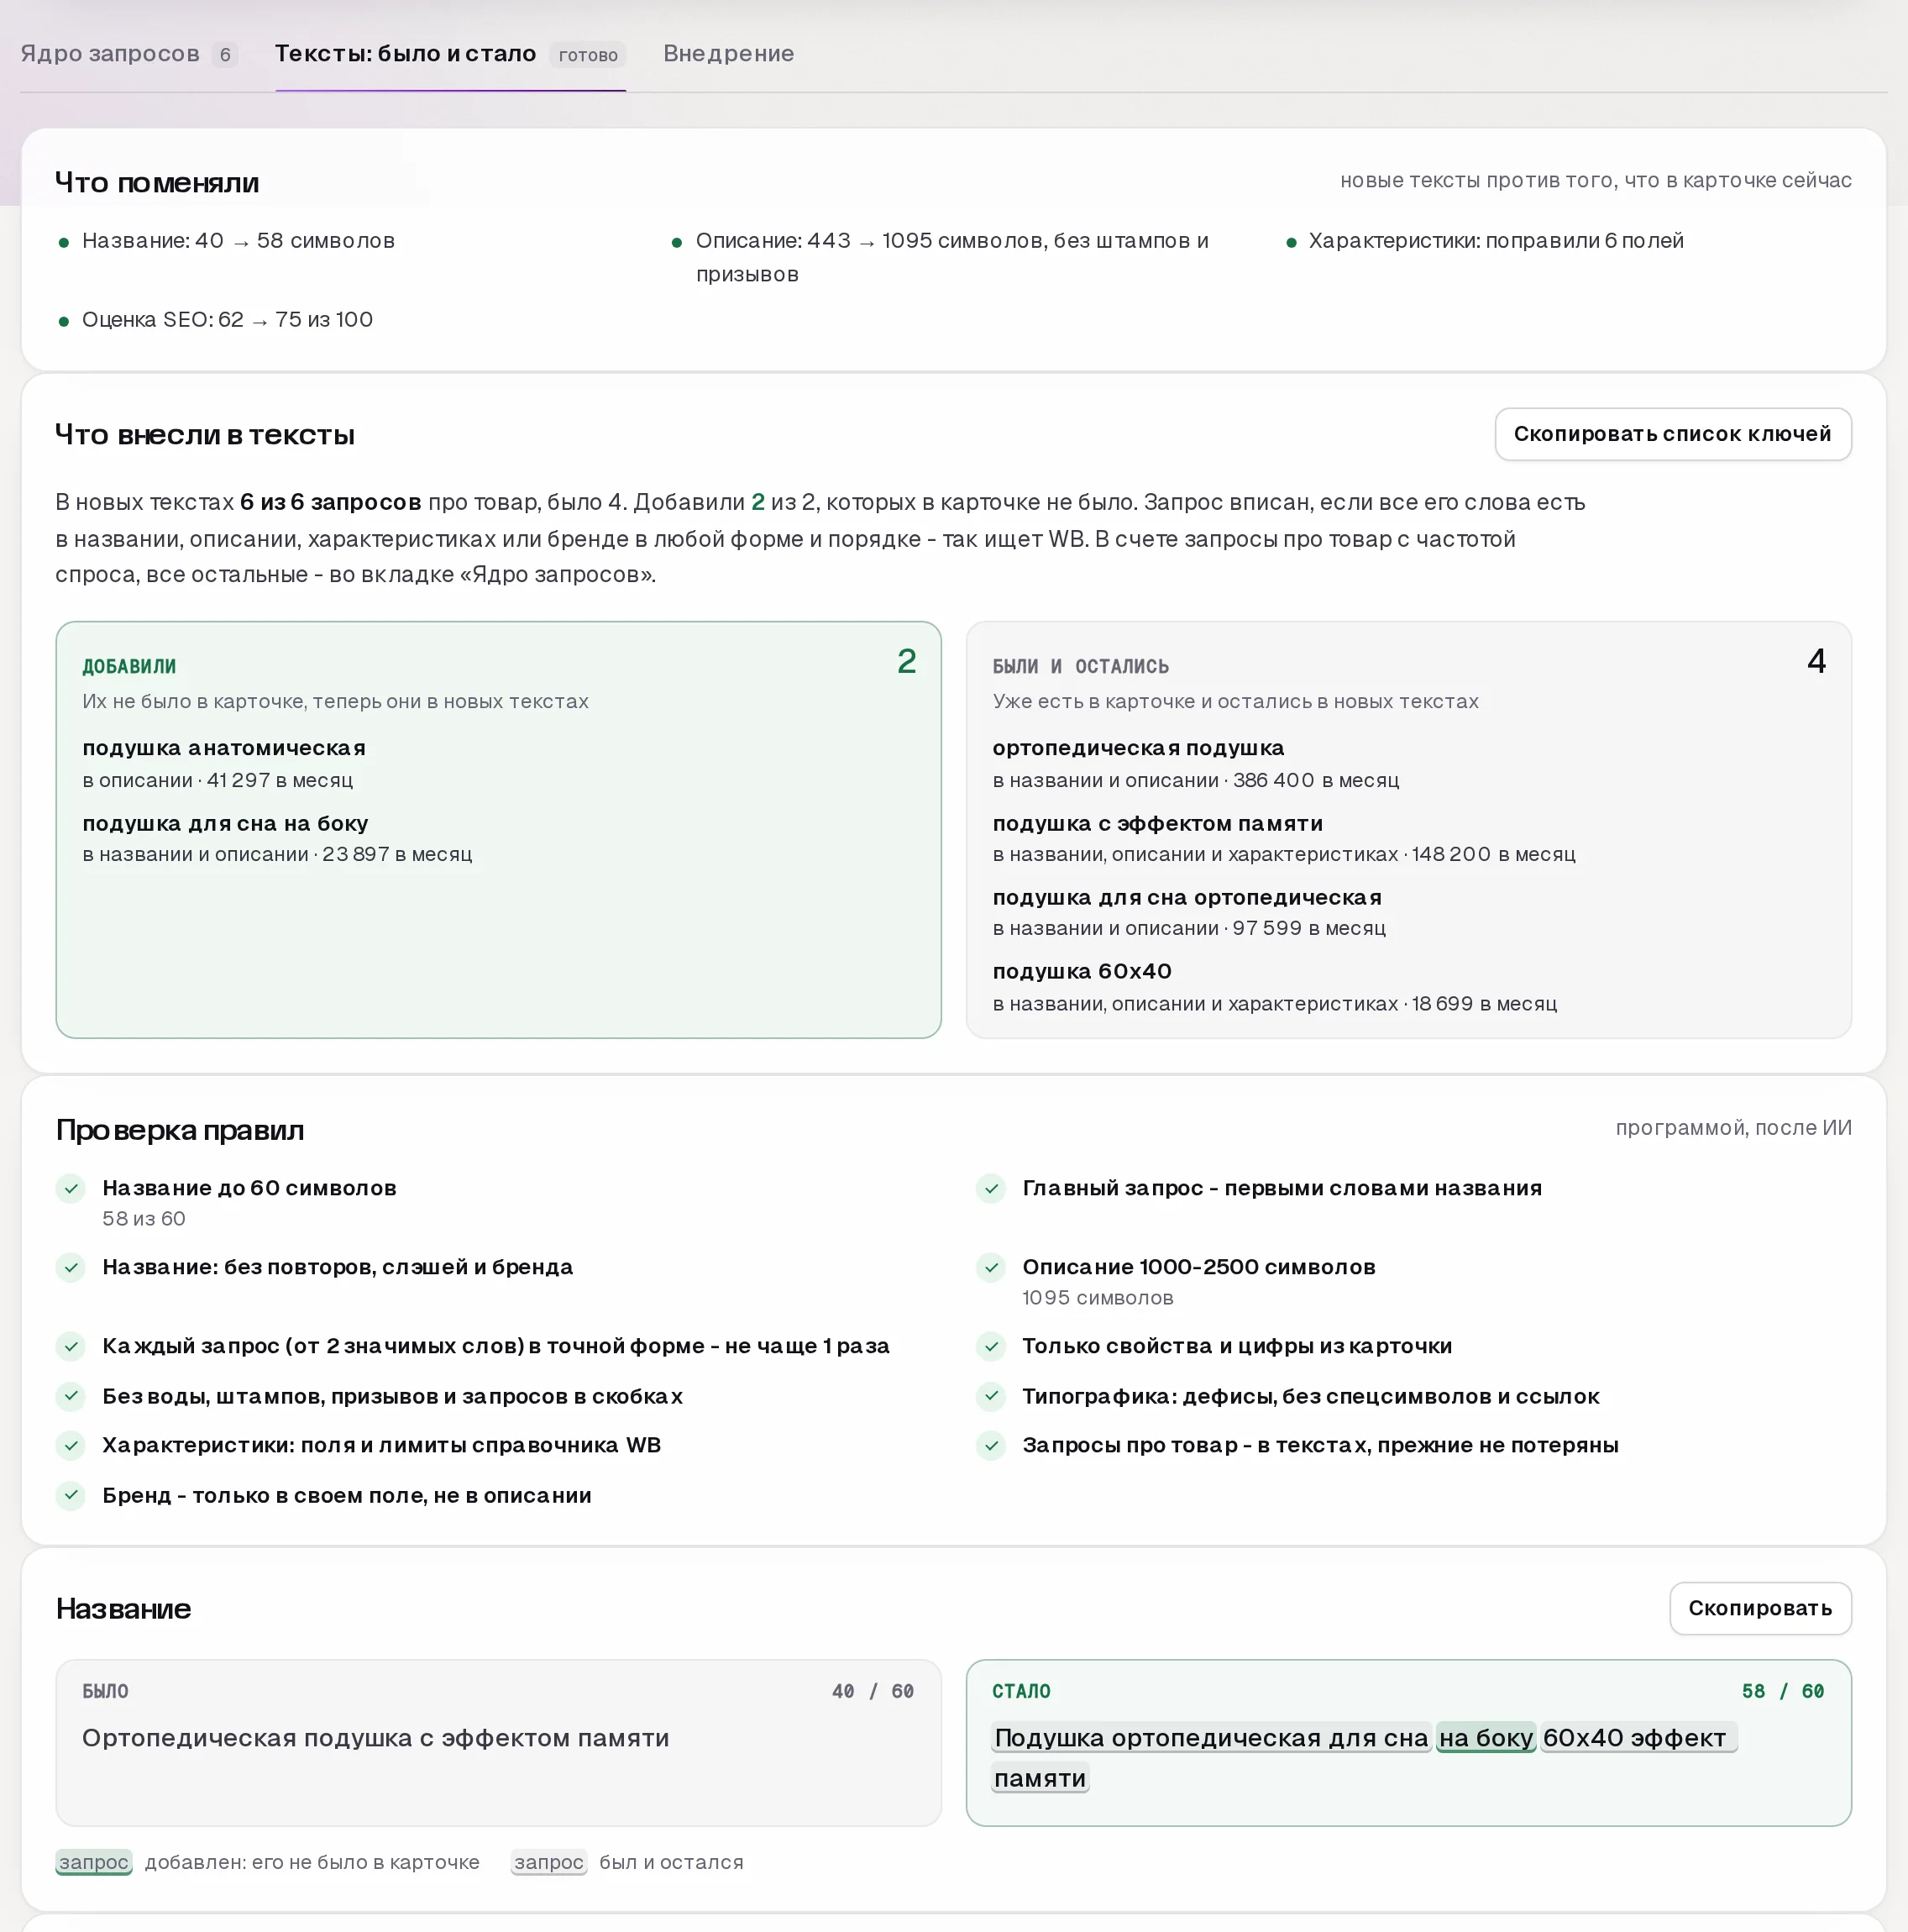Switch to the «Внедрение» tab
The image size is (1908, 1932).
tap(728, 54)
